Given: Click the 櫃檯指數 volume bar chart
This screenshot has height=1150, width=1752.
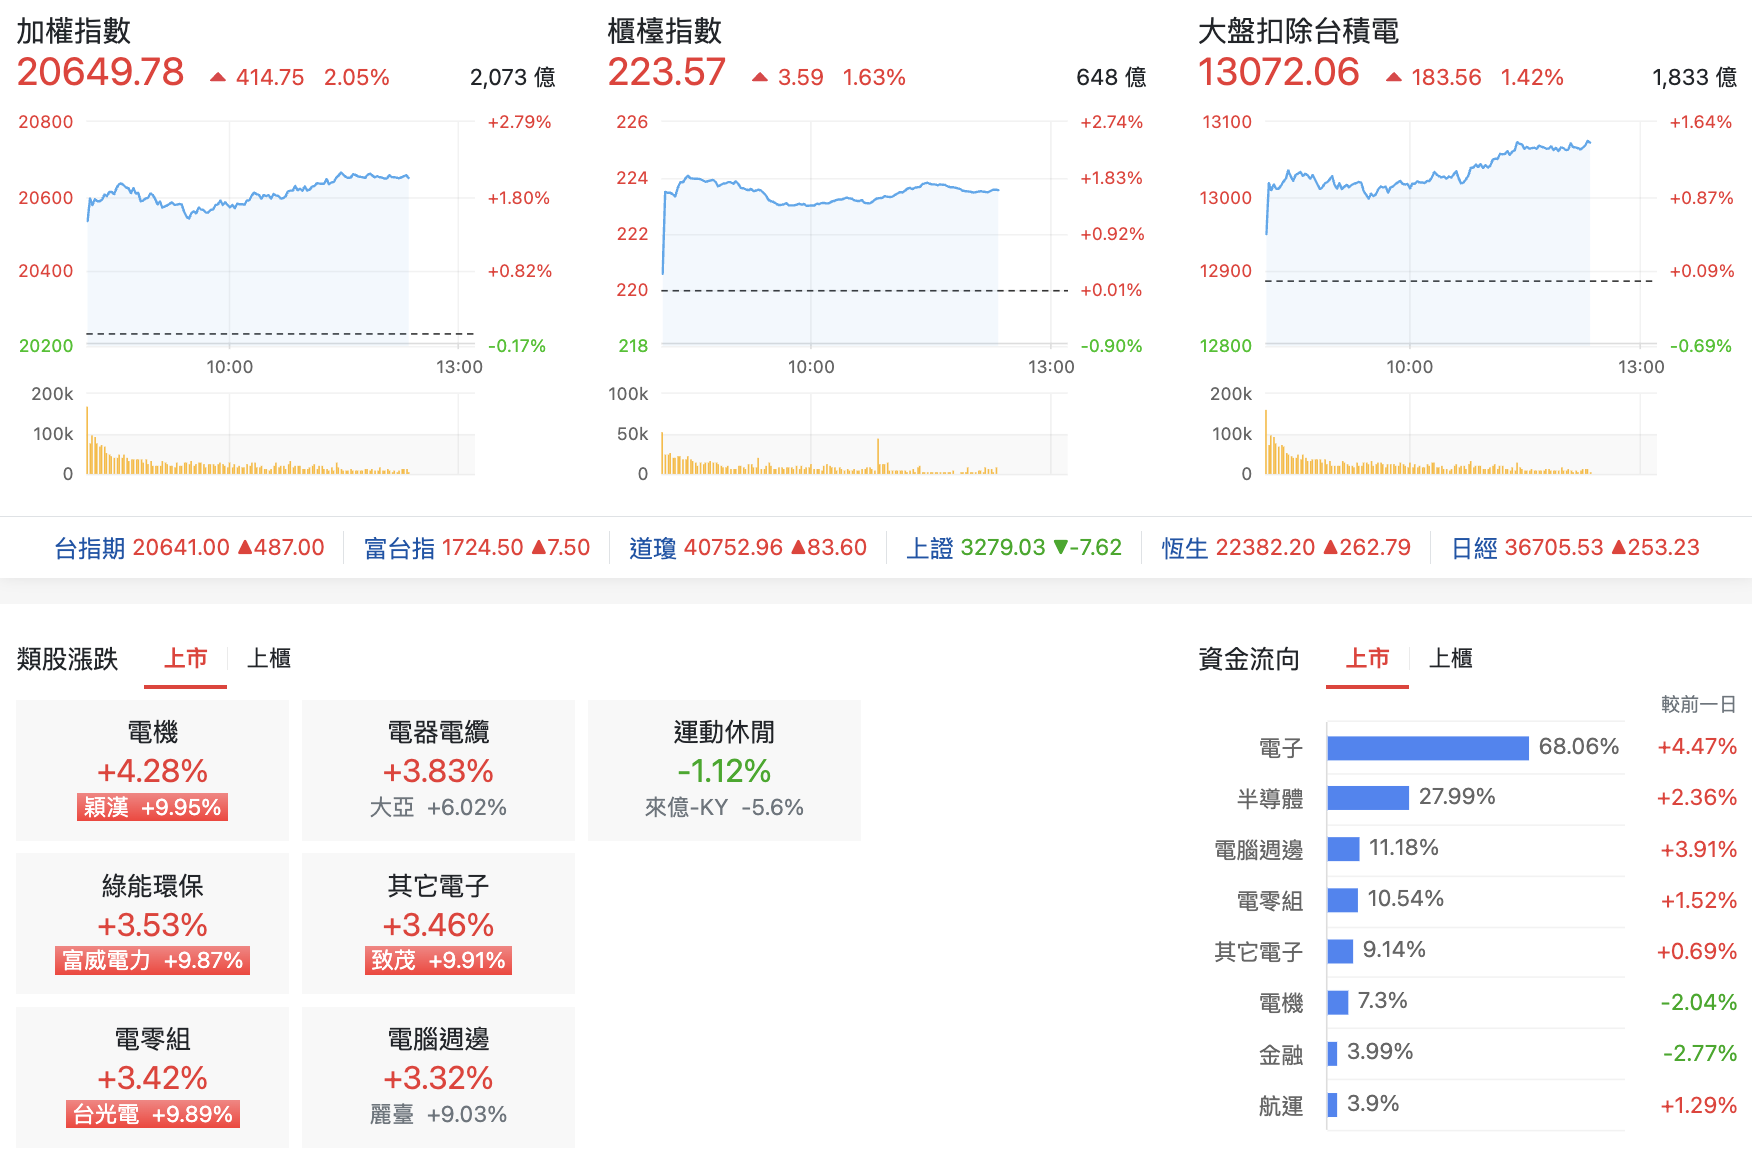Looking at the screenshot, I should (x=864, y=434).
